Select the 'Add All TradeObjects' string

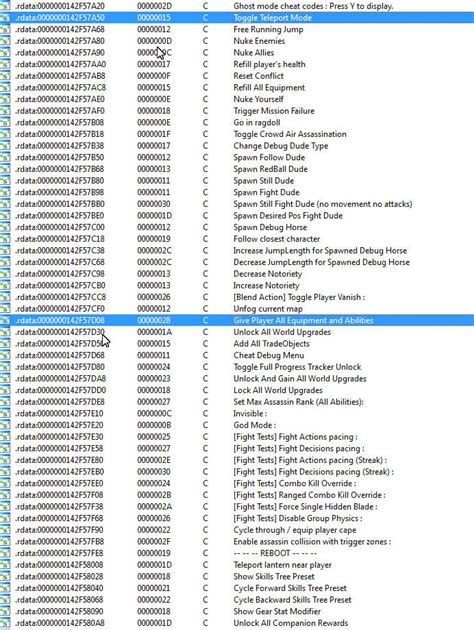coord(272,344)
